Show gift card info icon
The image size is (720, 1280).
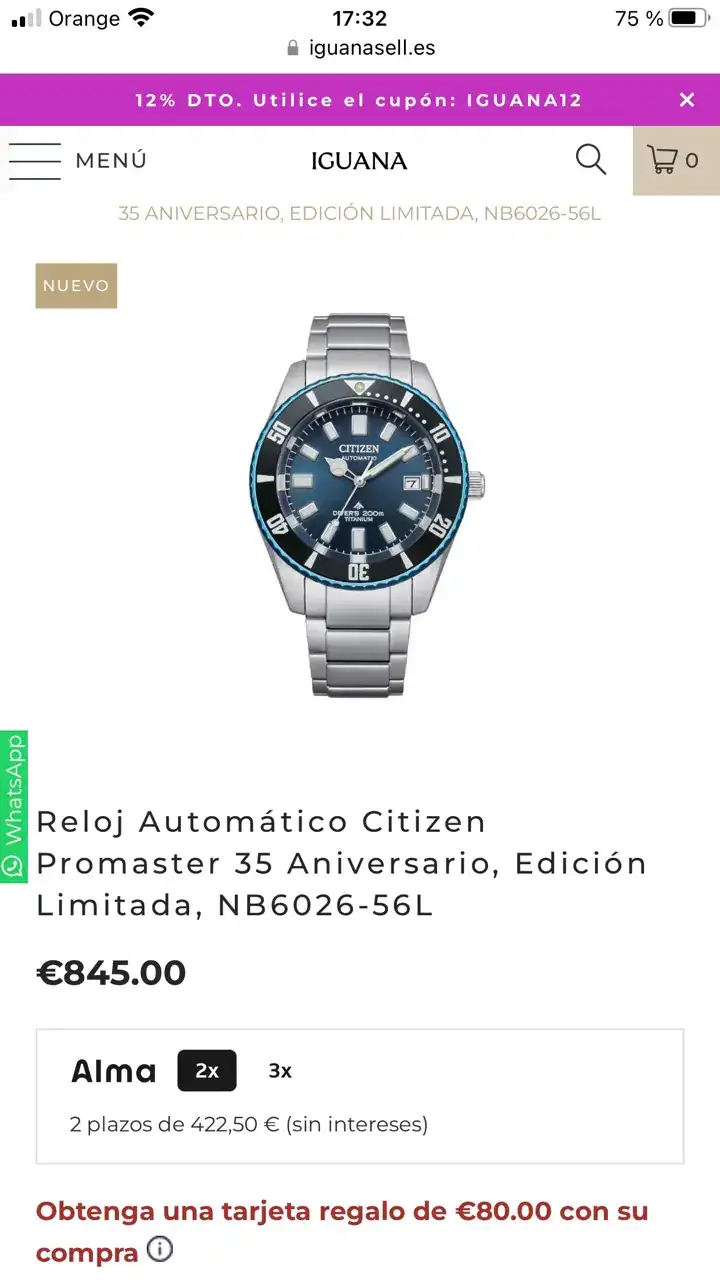point(160,1250)
